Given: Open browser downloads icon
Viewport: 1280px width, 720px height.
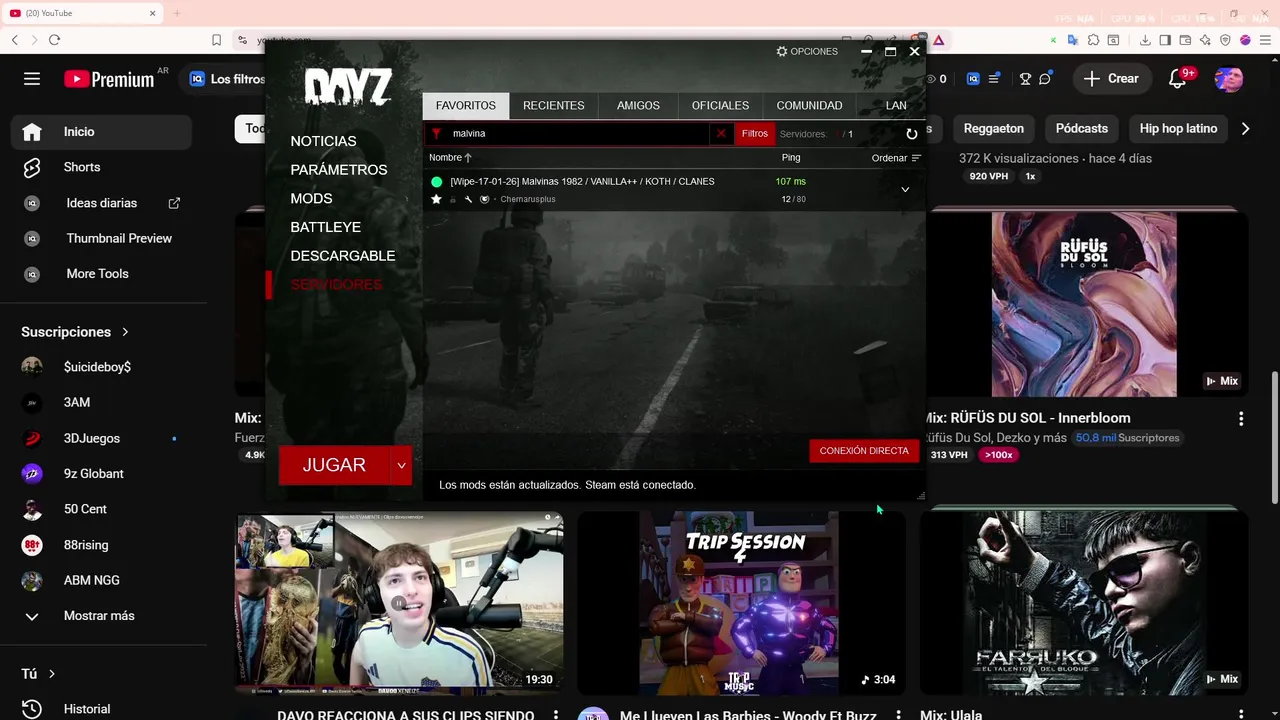Looking at the screenshot, I should tap(1145, 40).
